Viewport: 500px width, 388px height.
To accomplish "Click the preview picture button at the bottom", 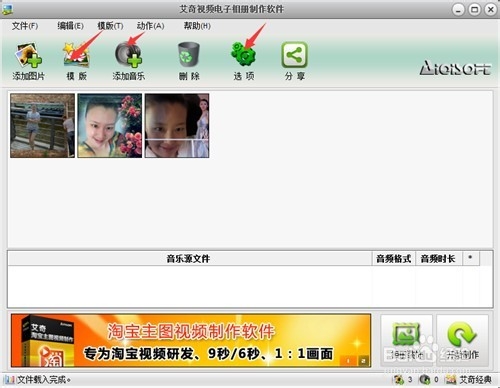I will 406,340.
